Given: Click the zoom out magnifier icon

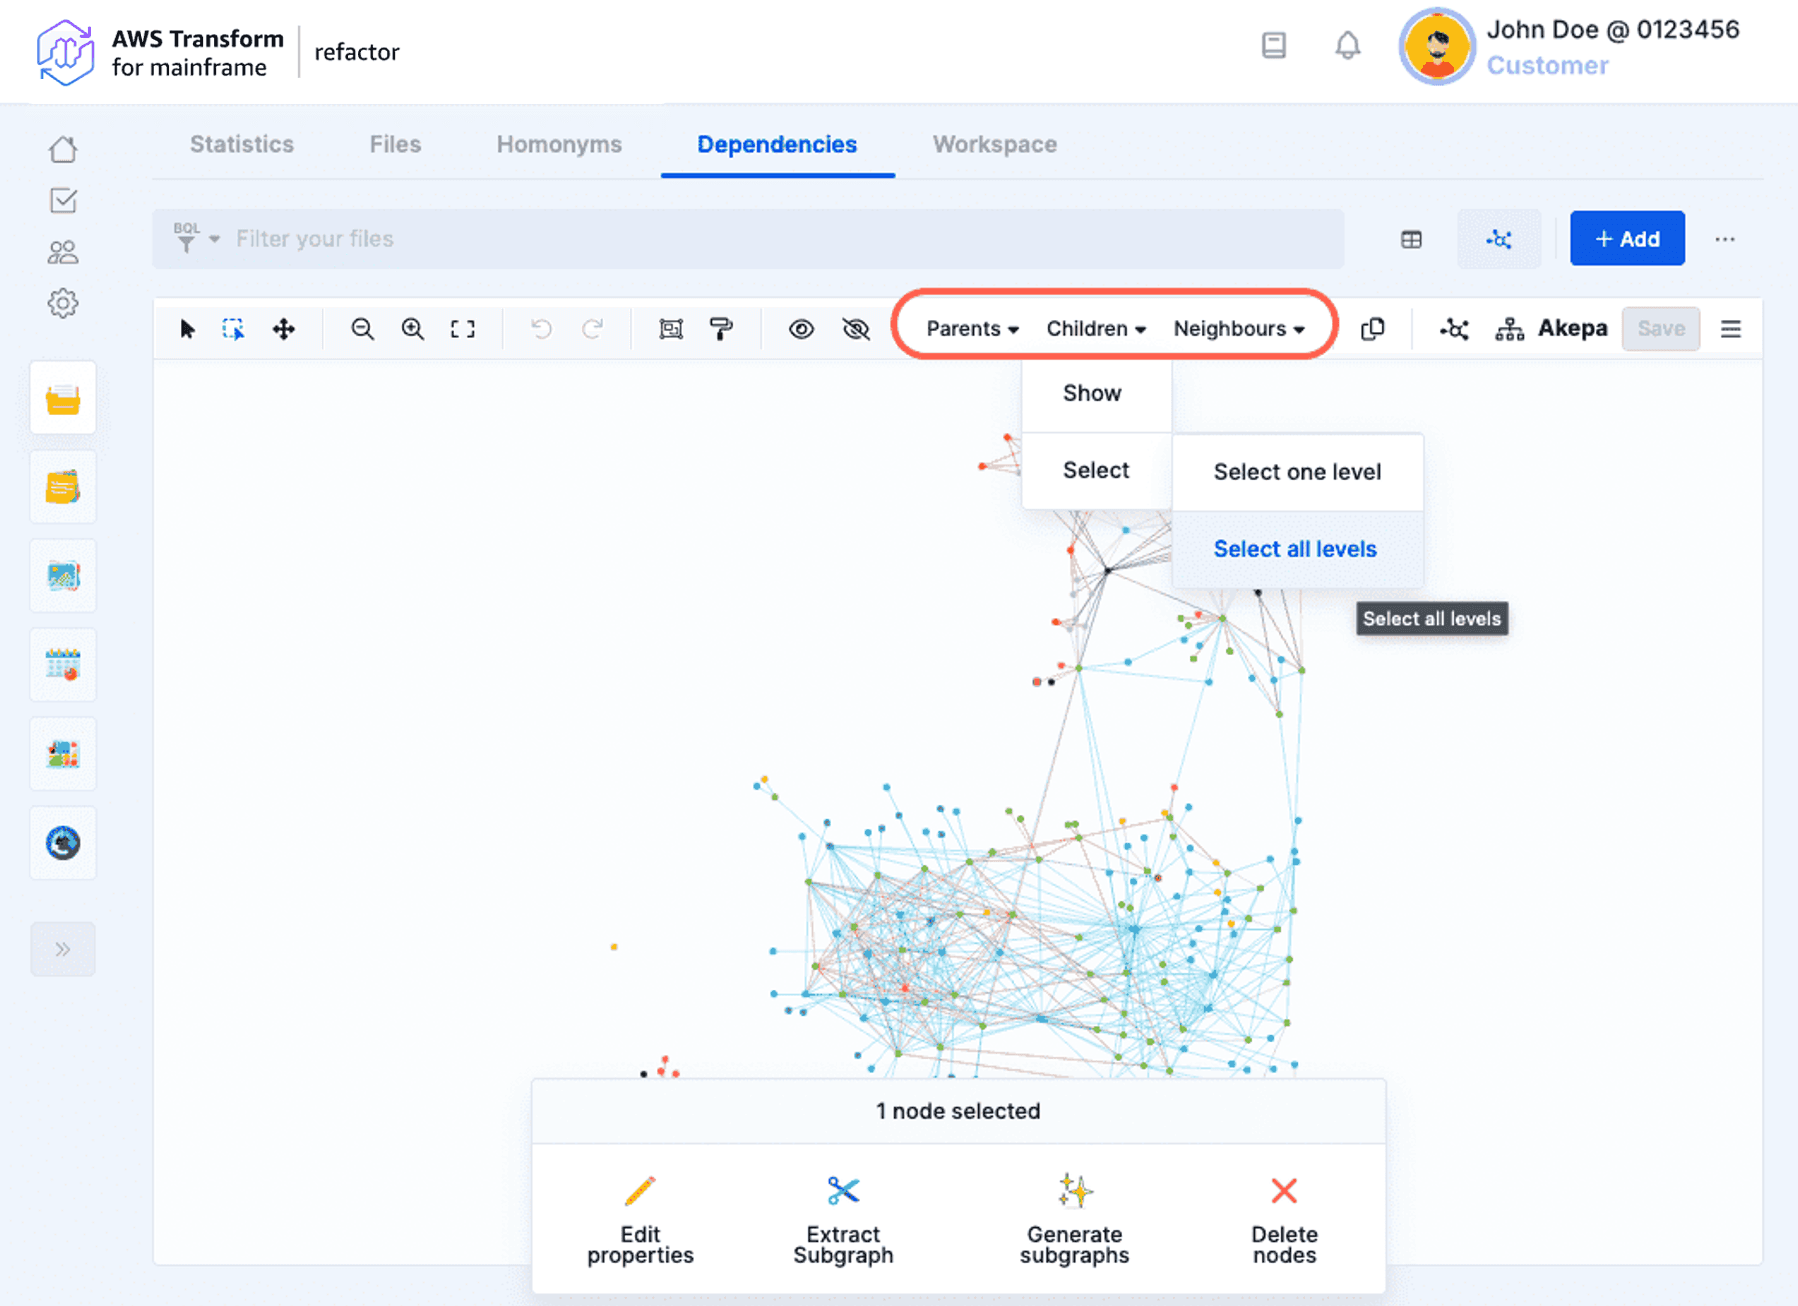Looking at the screenshot, I should coord(362,329).
